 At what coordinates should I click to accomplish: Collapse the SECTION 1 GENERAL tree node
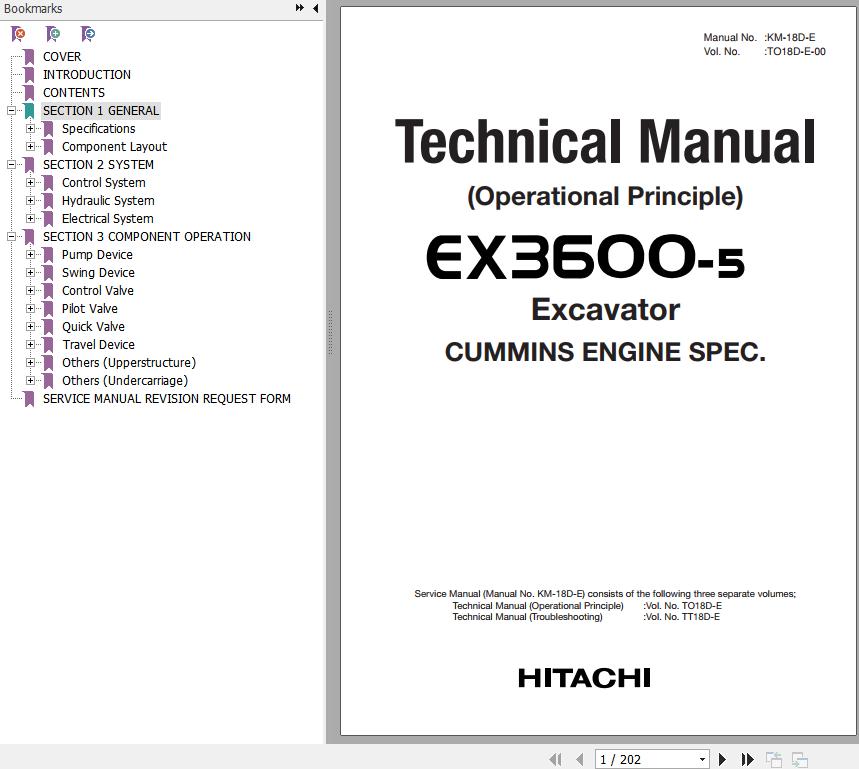(x=11, y=111)
